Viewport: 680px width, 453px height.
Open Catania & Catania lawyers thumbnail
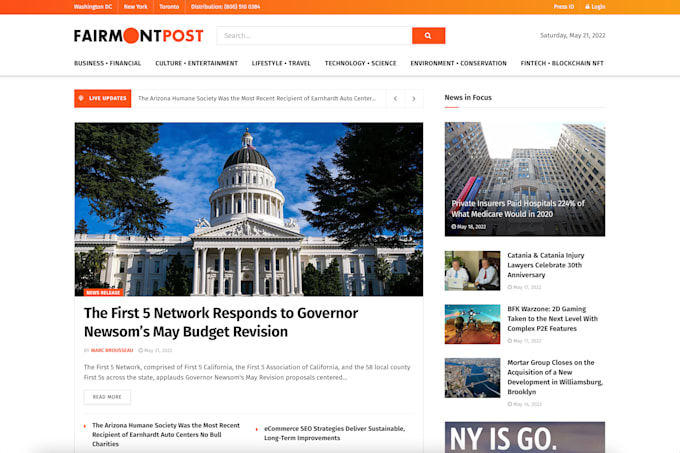click(472, 270)
